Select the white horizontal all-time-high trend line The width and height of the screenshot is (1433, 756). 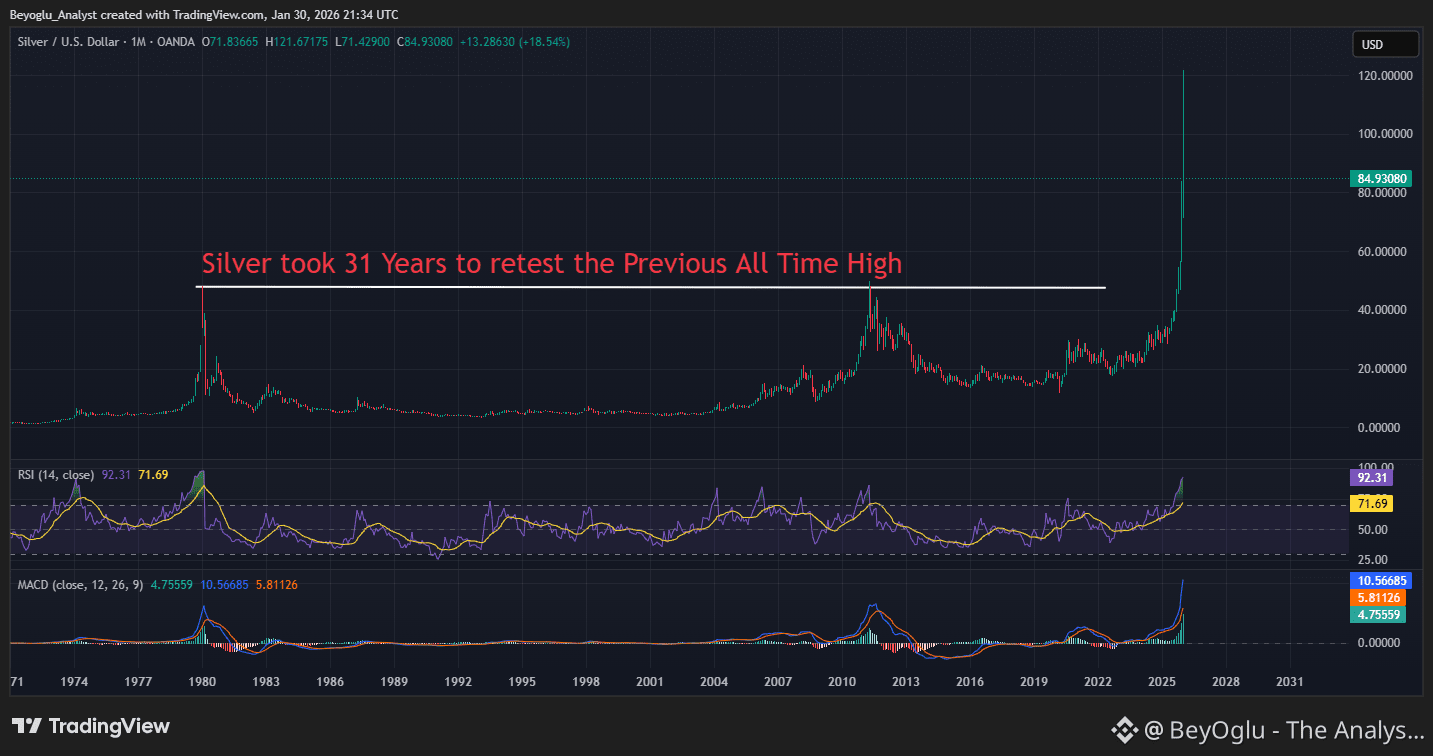pyautogui.click(x=651, y=288)
